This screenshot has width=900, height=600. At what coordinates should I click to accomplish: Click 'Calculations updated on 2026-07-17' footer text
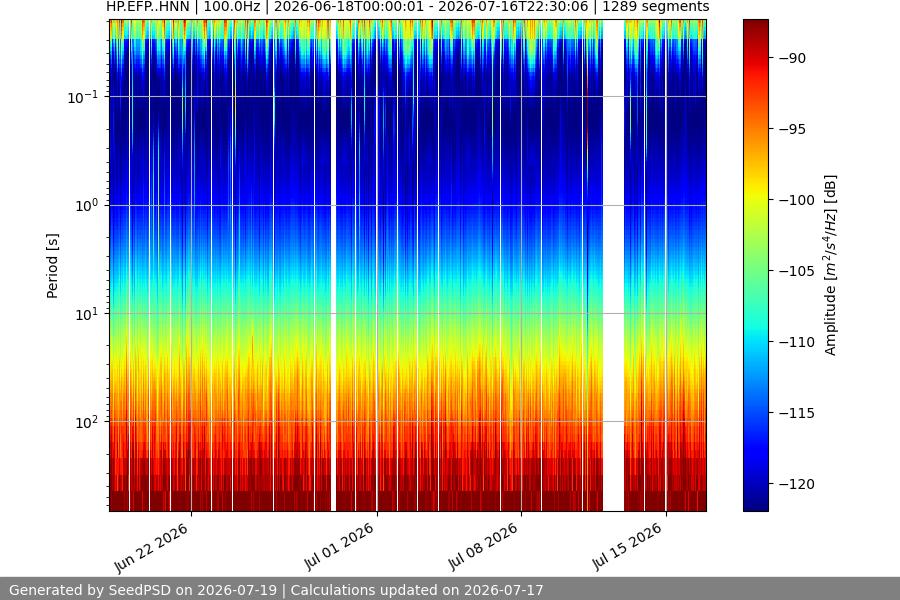(417, 590)
